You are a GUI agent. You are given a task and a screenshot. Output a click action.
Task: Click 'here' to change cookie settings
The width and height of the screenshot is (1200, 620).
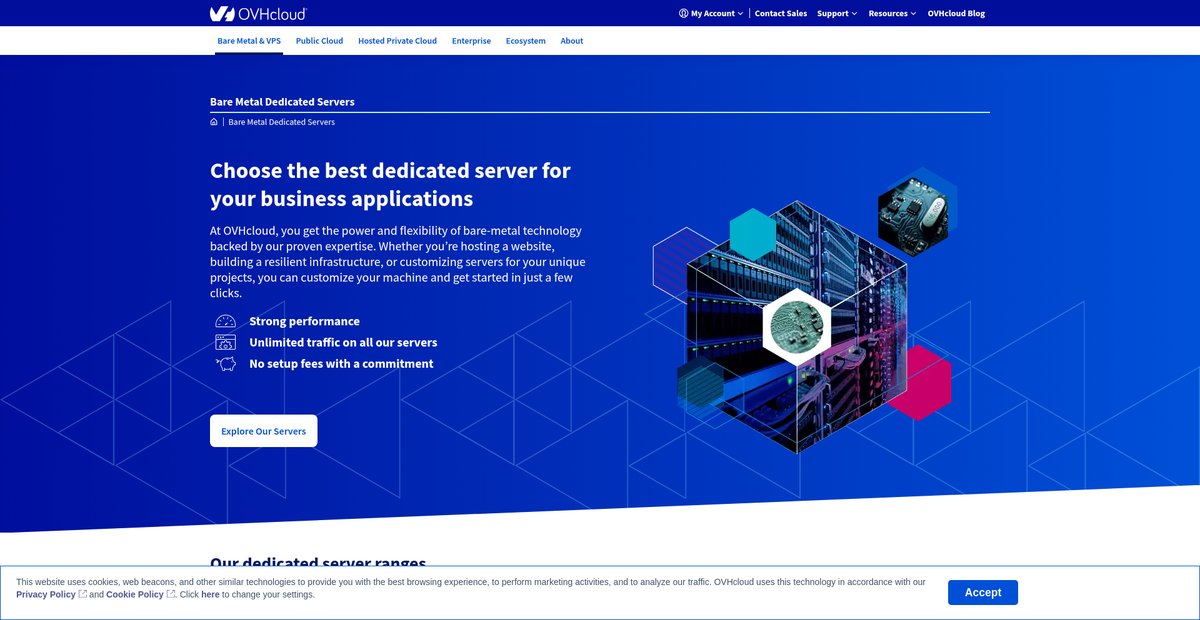click(x=210, y=594)
